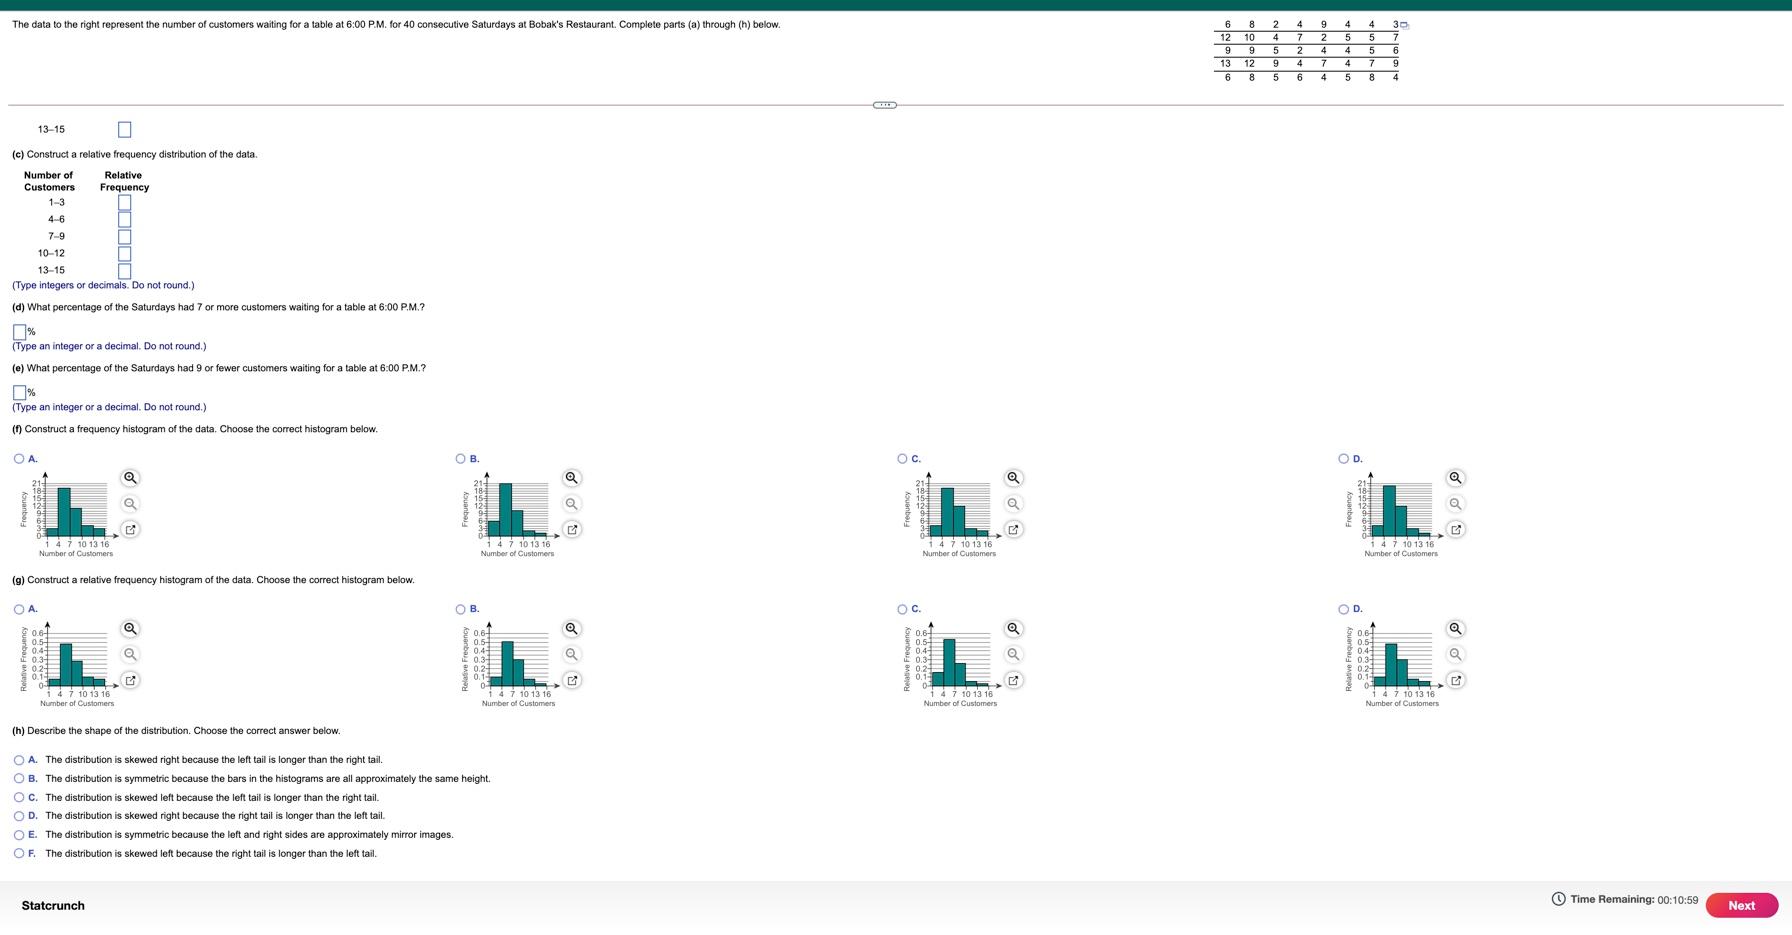
Task: Click frequency histogram C thumbnail
Action: tap(951, 514)
